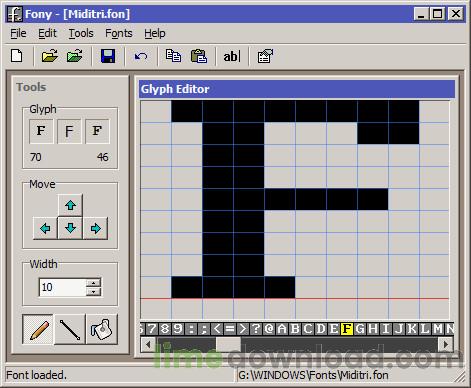Decrease glyph width with down spinner
This screenshot has width=471, height=388.
pyautogui.click(x=93, y=292)
